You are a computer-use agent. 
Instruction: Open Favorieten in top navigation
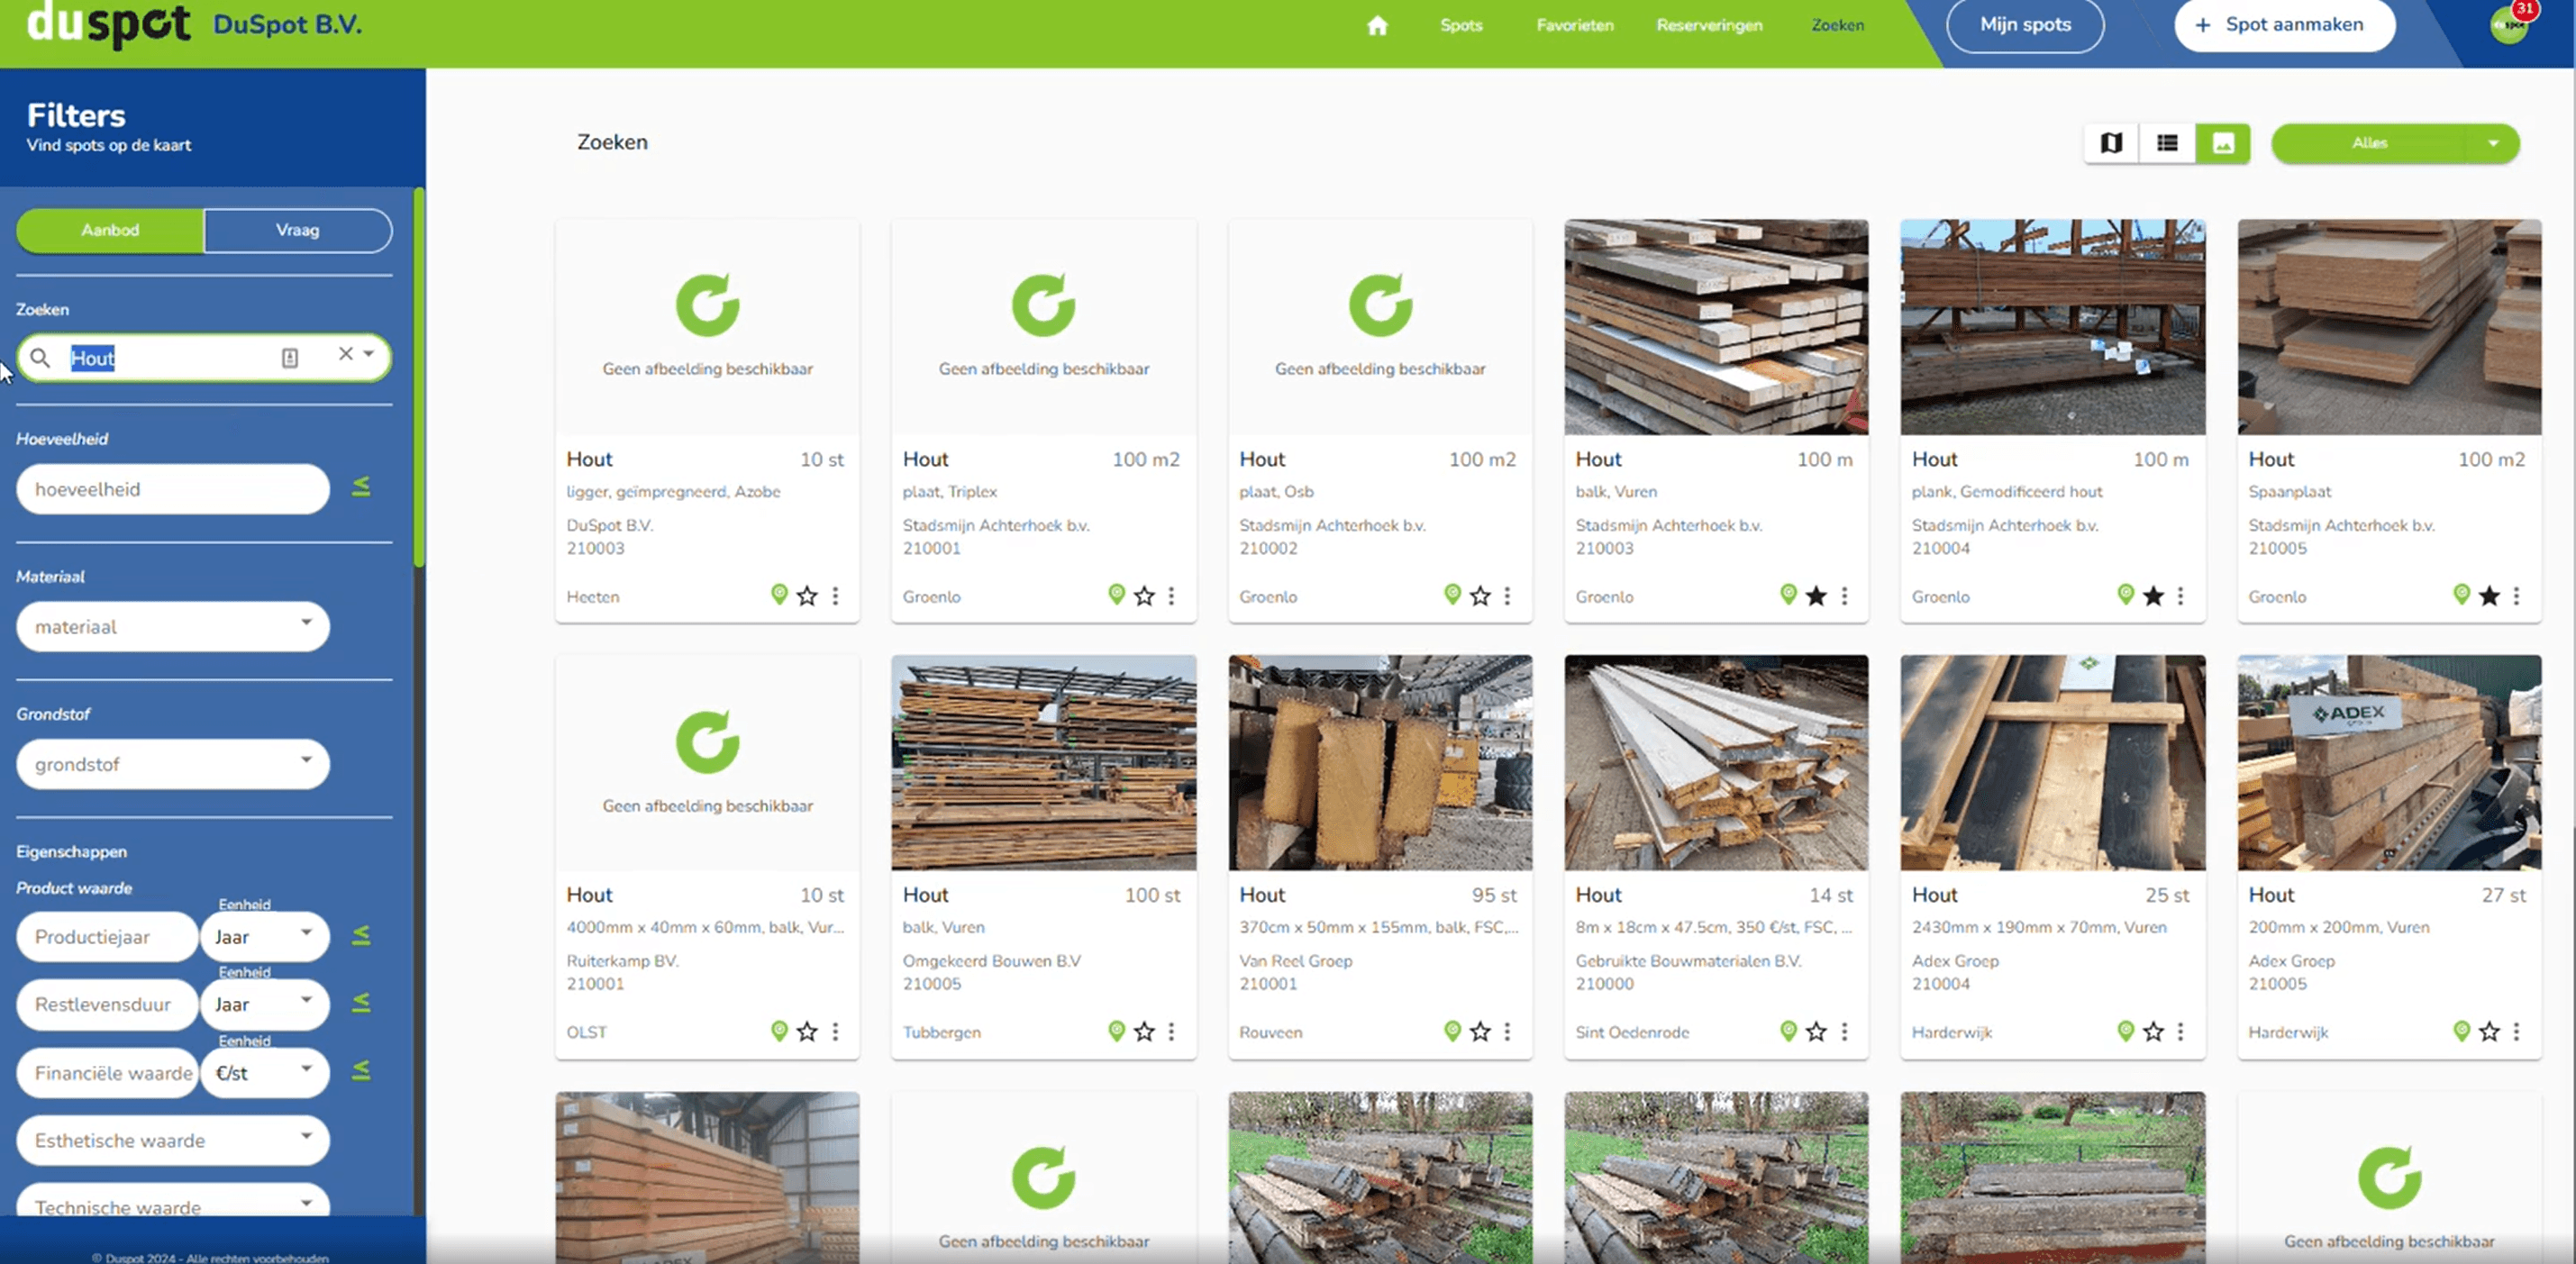coord(1574,25)
